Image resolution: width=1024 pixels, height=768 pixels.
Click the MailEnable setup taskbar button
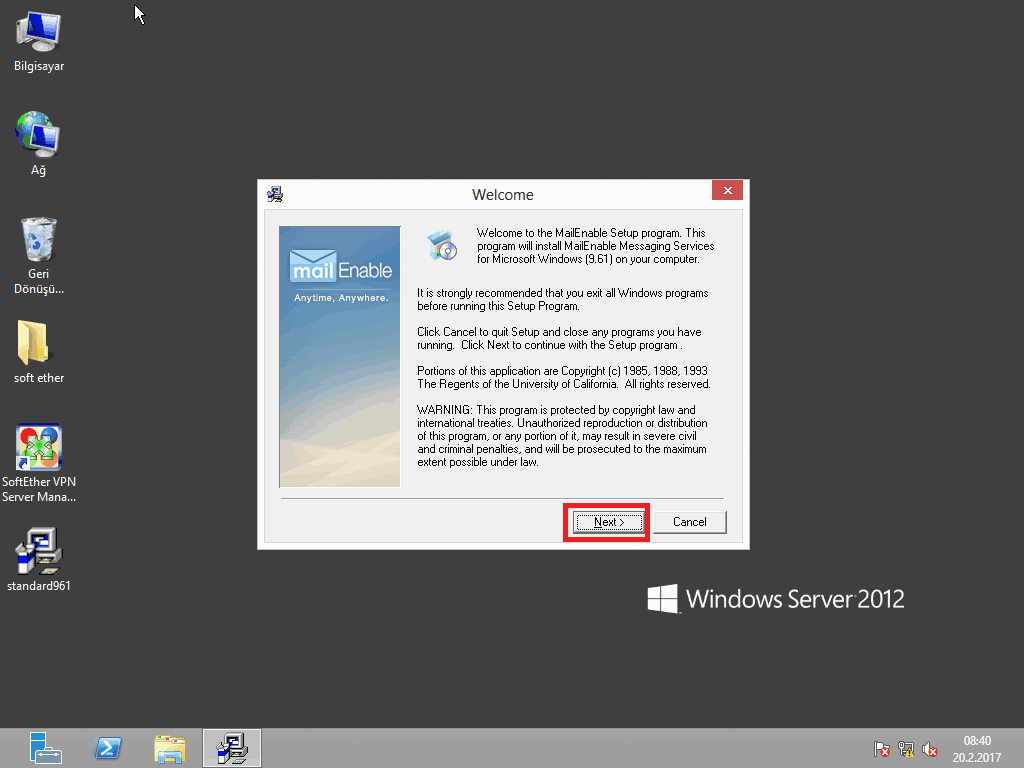click(x=232, y=748)
